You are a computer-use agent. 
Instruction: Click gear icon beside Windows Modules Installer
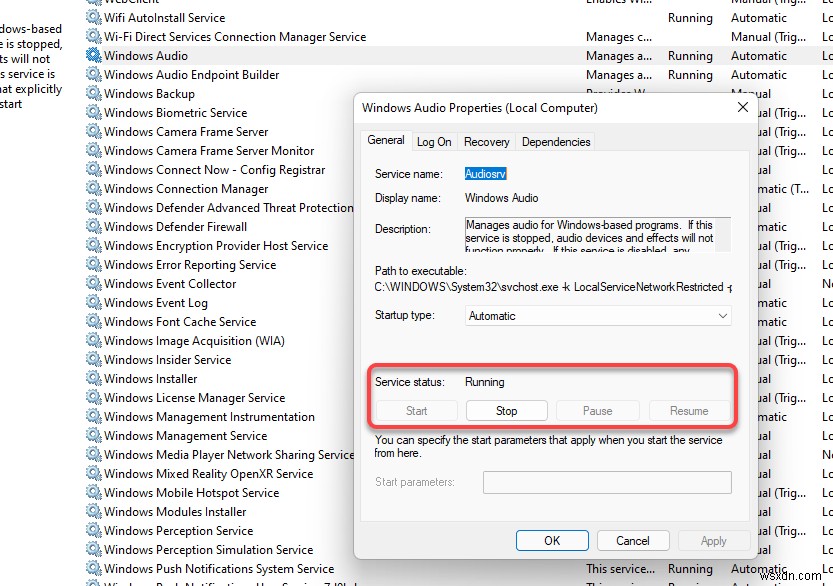[x=94, y=511]
